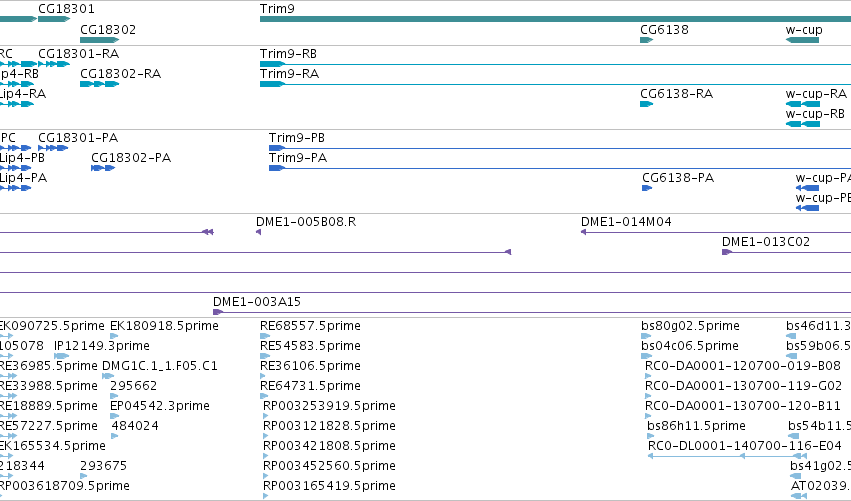Click the IP12149.3prime EST arrow
851x501 pixels.
[61, 356]
